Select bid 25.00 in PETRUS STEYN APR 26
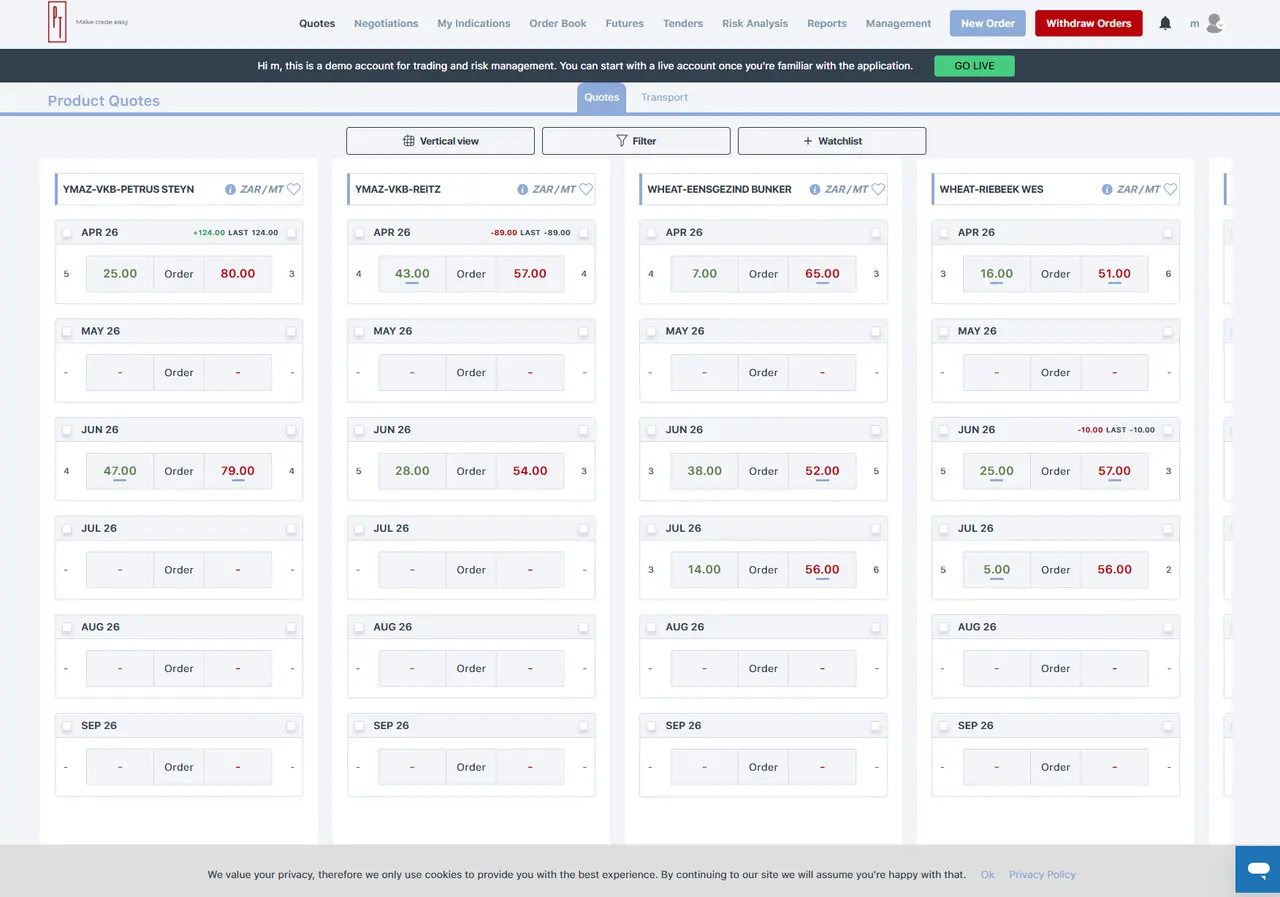The width and height of the screenshot is (1280, 897). (120, 274)
